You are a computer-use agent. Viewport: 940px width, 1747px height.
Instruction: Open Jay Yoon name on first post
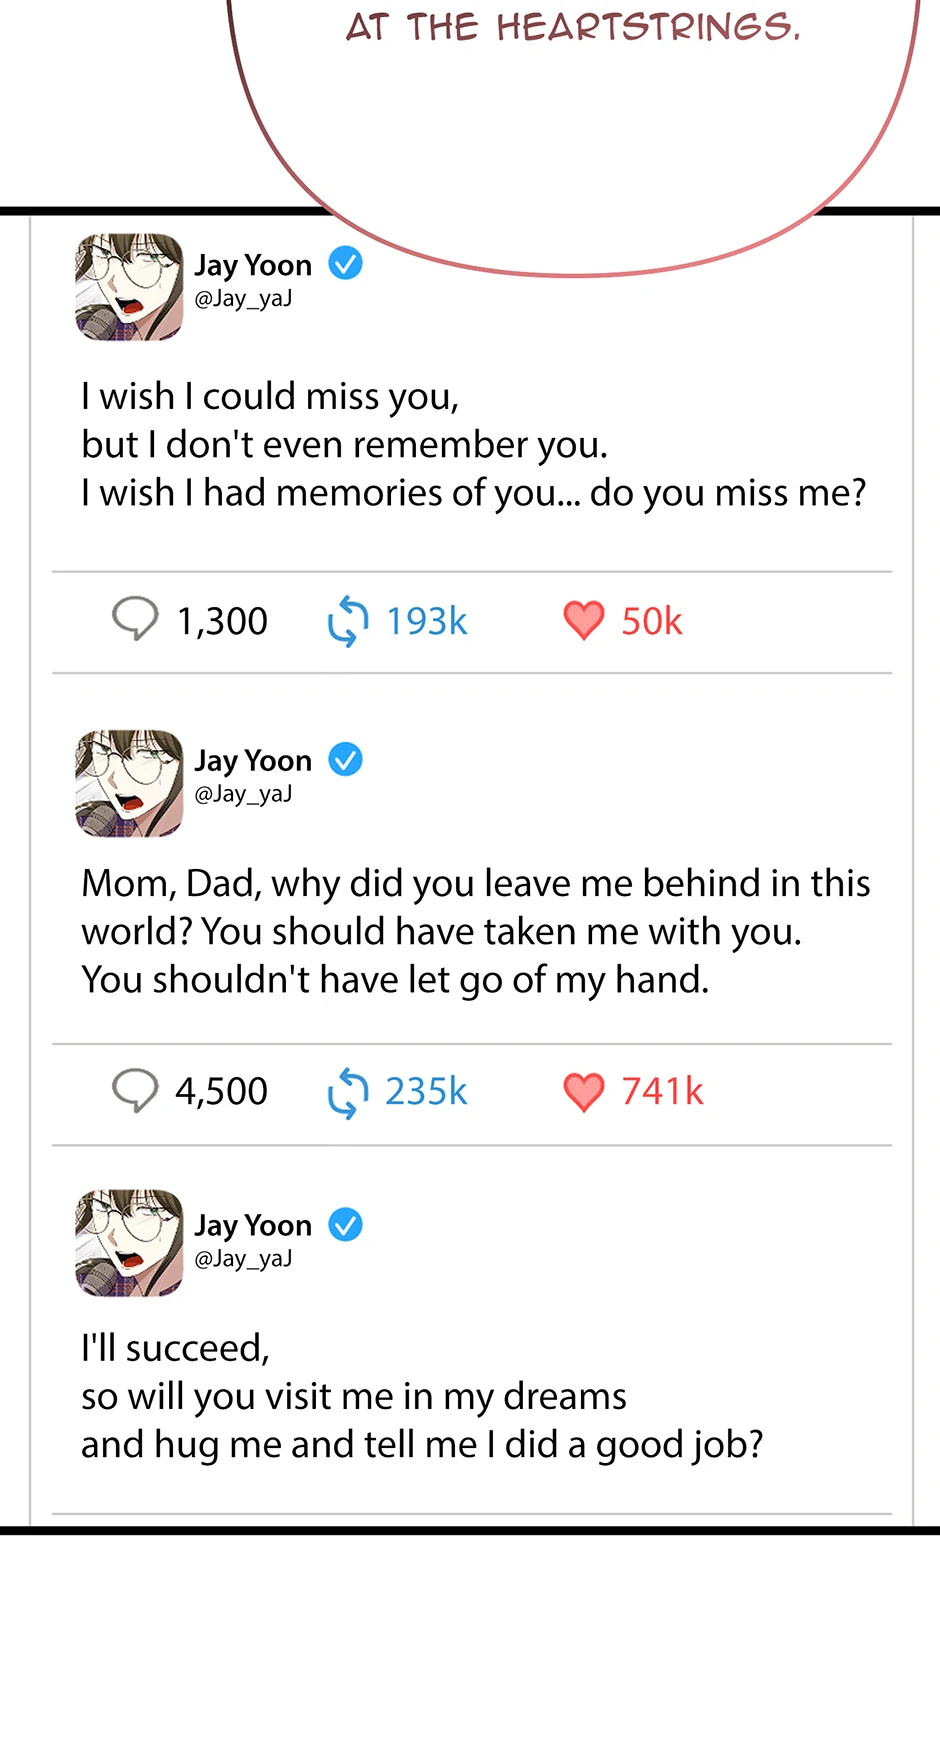[253, 265]
